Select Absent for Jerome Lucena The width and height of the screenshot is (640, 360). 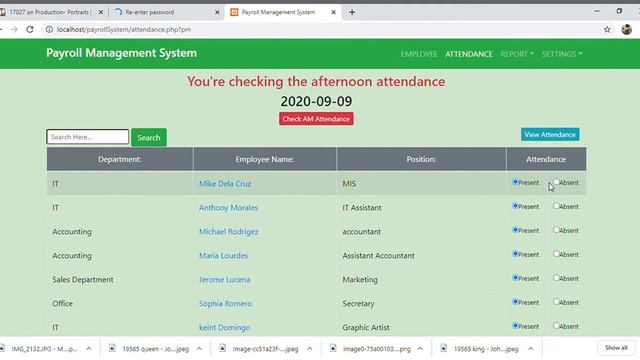point(556,278)
